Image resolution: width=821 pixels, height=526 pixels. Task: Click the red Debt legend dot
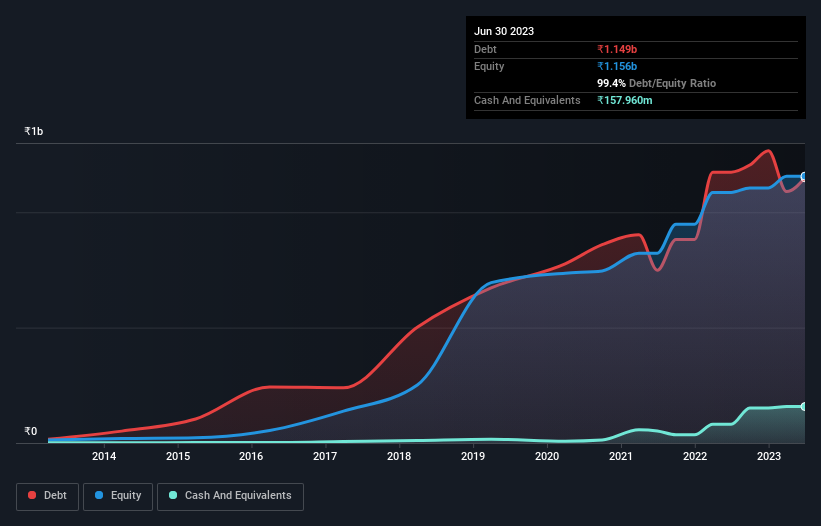tap(32, 495)
